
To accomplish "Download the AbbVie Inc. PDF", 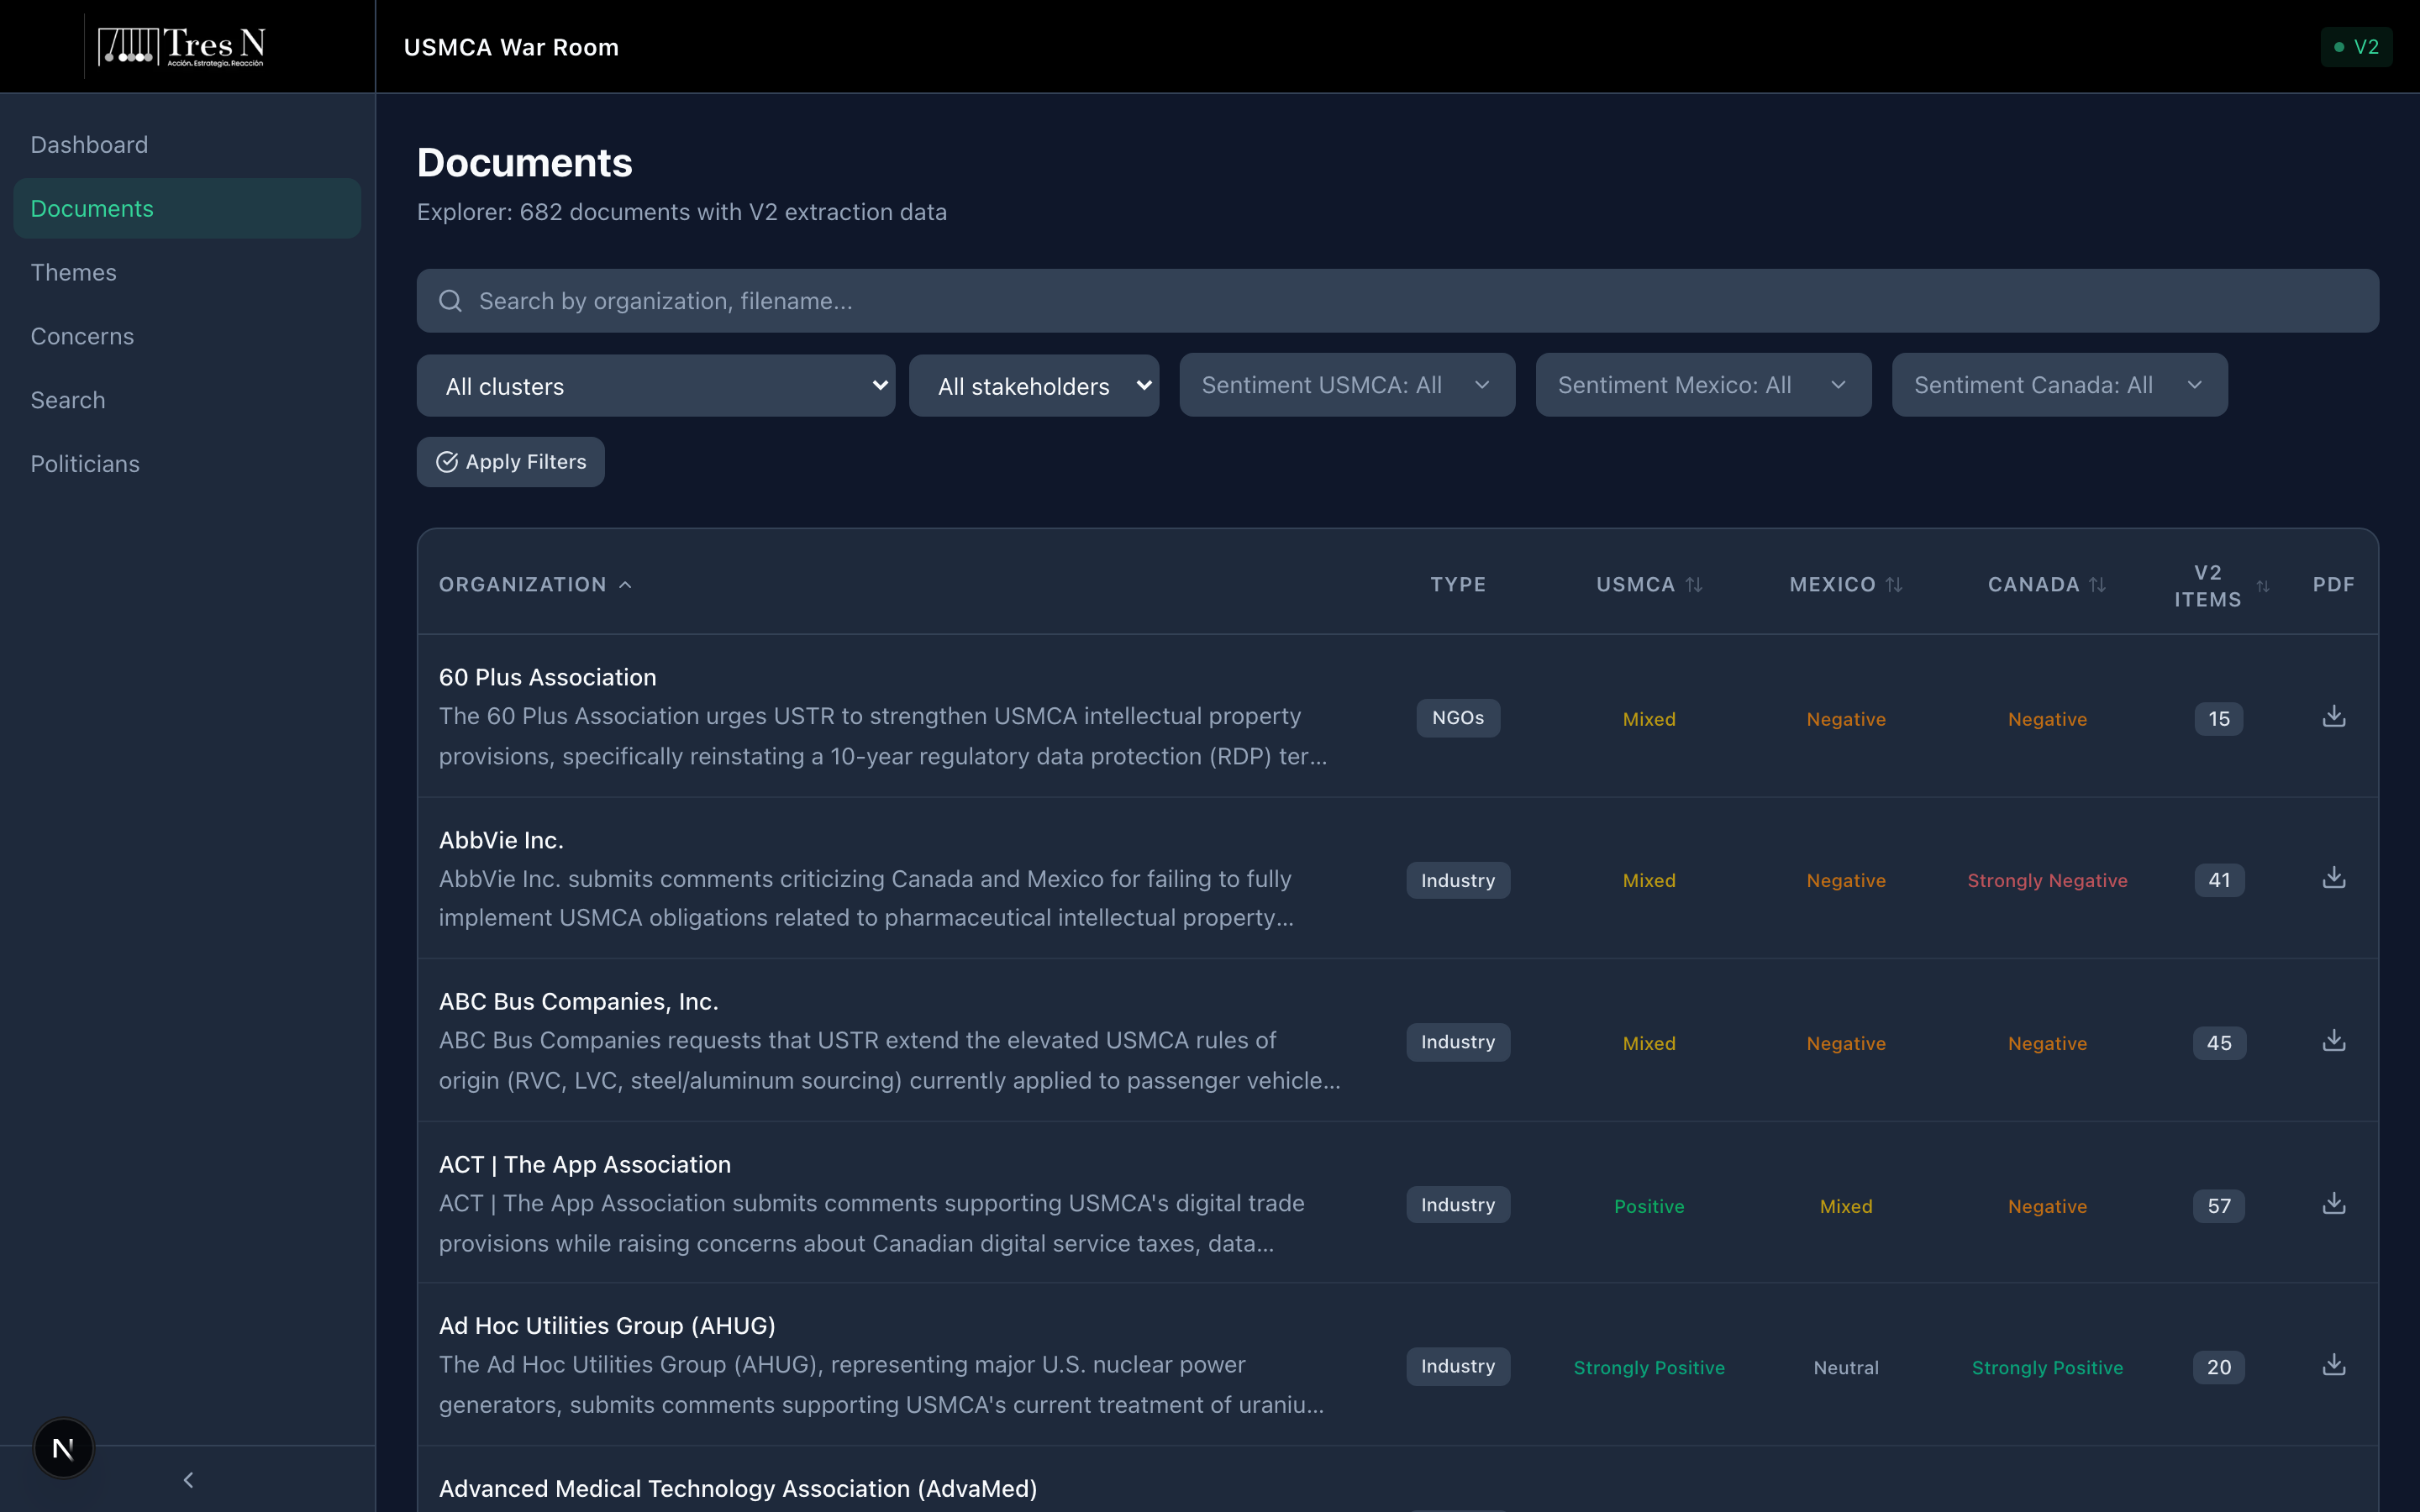I will (x=2333, y=879).
